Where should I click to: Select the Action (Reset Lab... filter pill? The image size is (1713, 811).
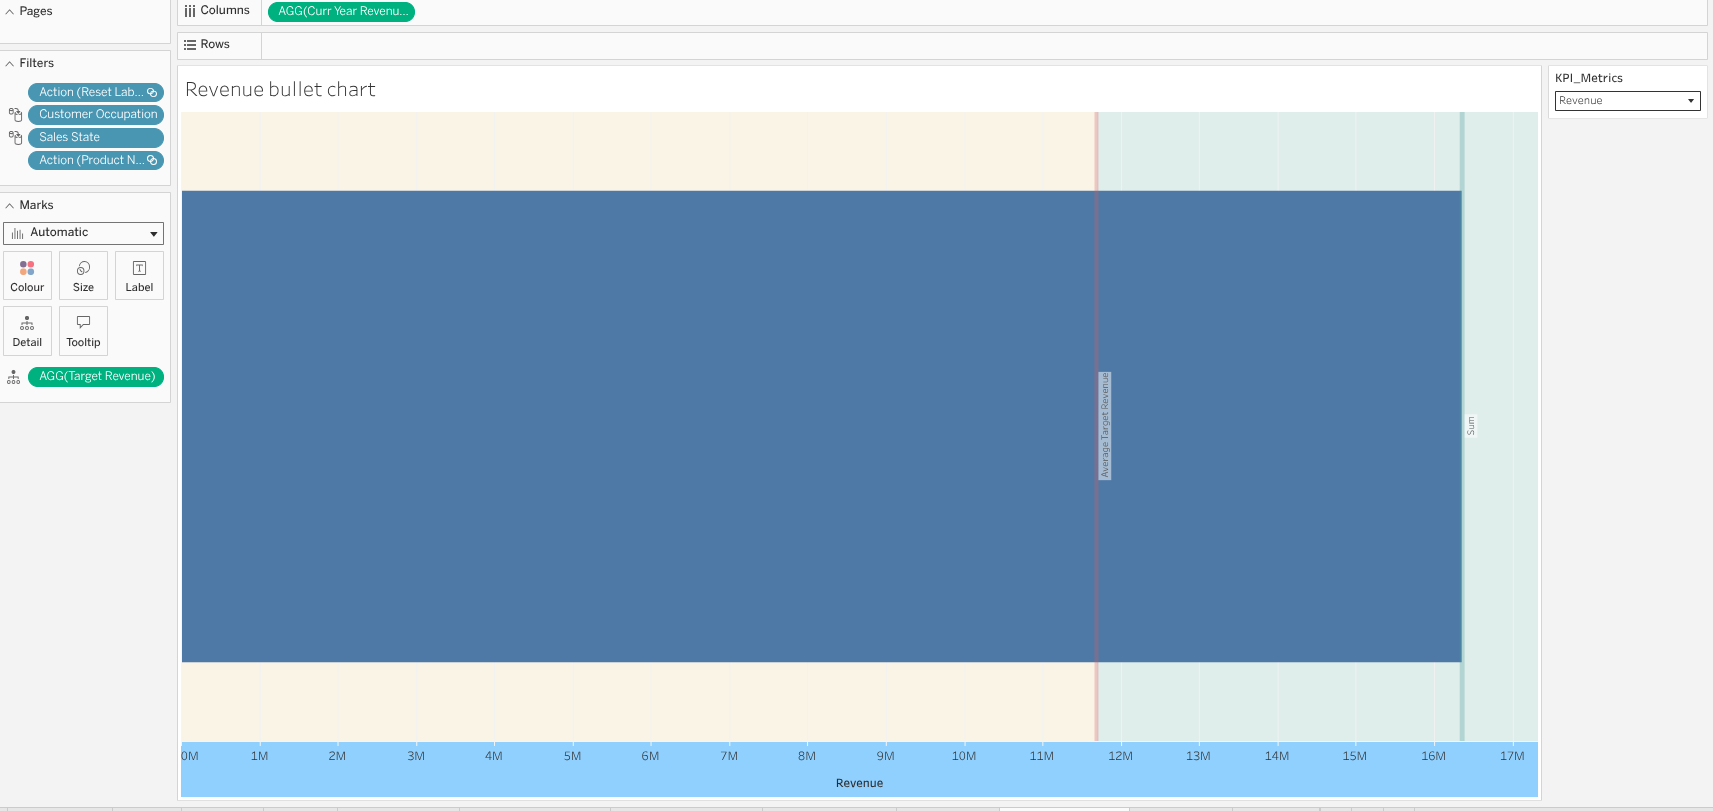click(96, 92)
